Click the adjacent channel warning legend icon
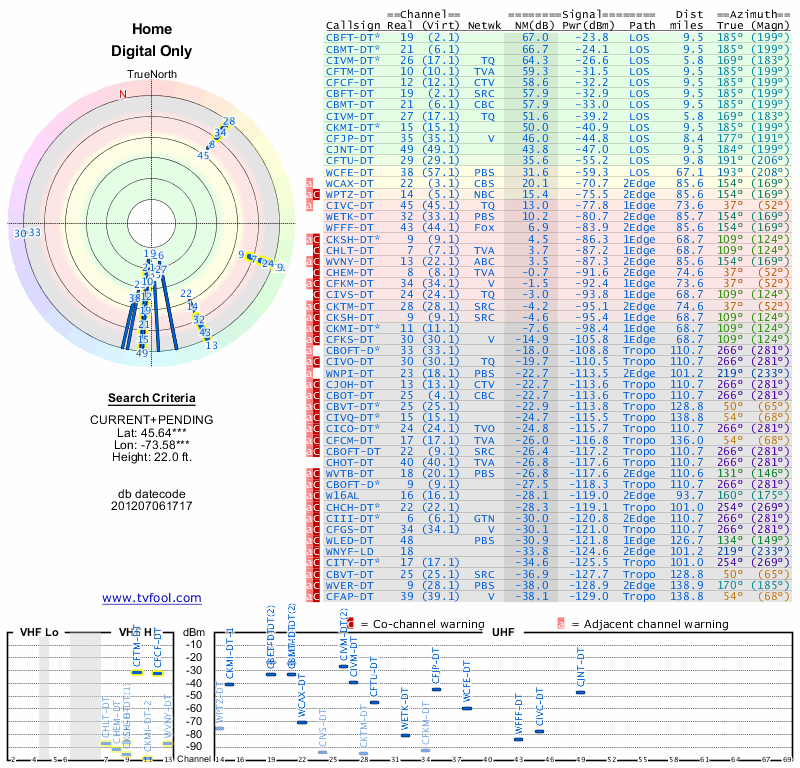The height and width of the screenshot is (768, 800). 561,624
